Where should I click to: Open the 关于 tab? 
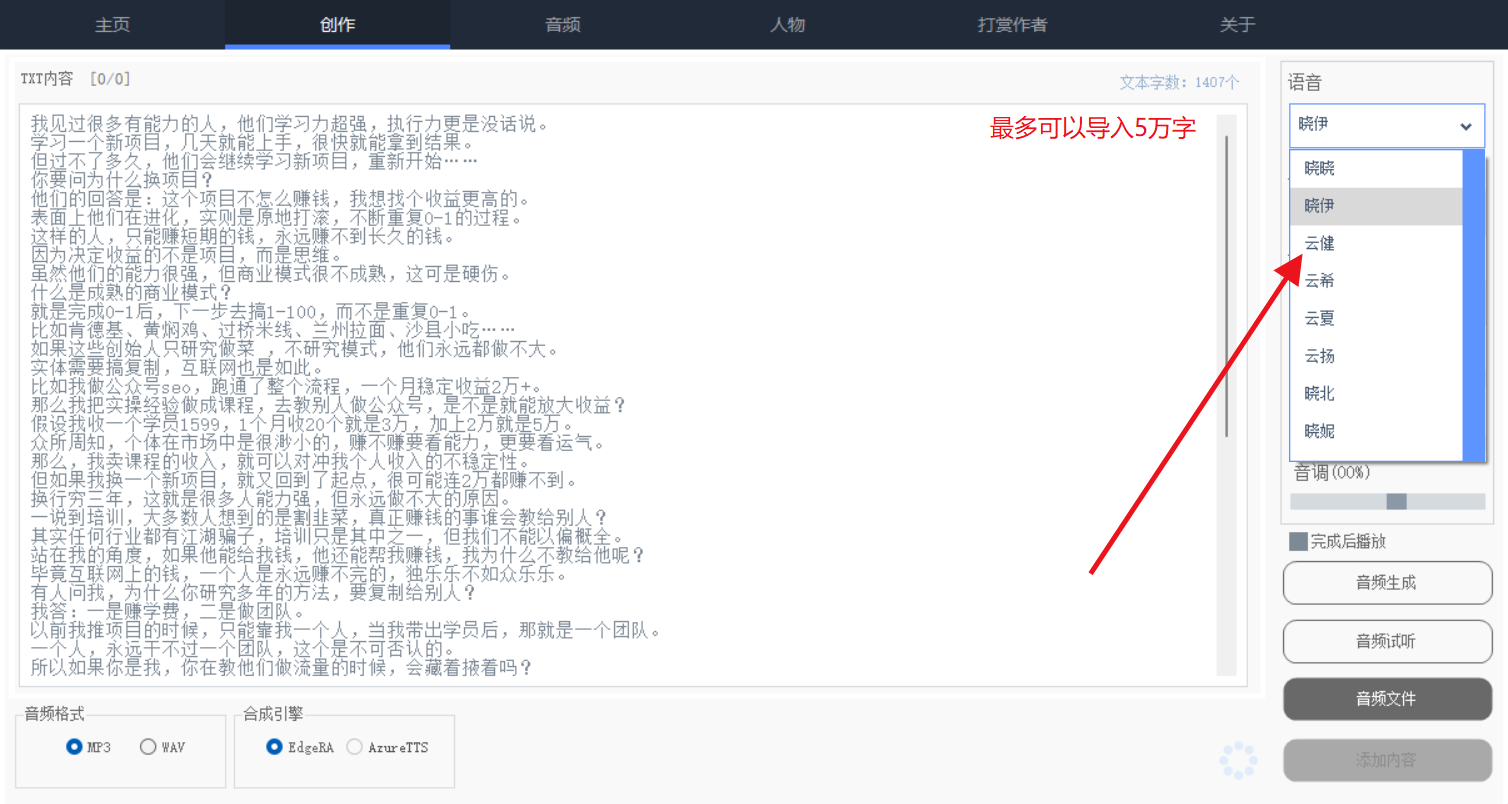(x=1237, y=25)
